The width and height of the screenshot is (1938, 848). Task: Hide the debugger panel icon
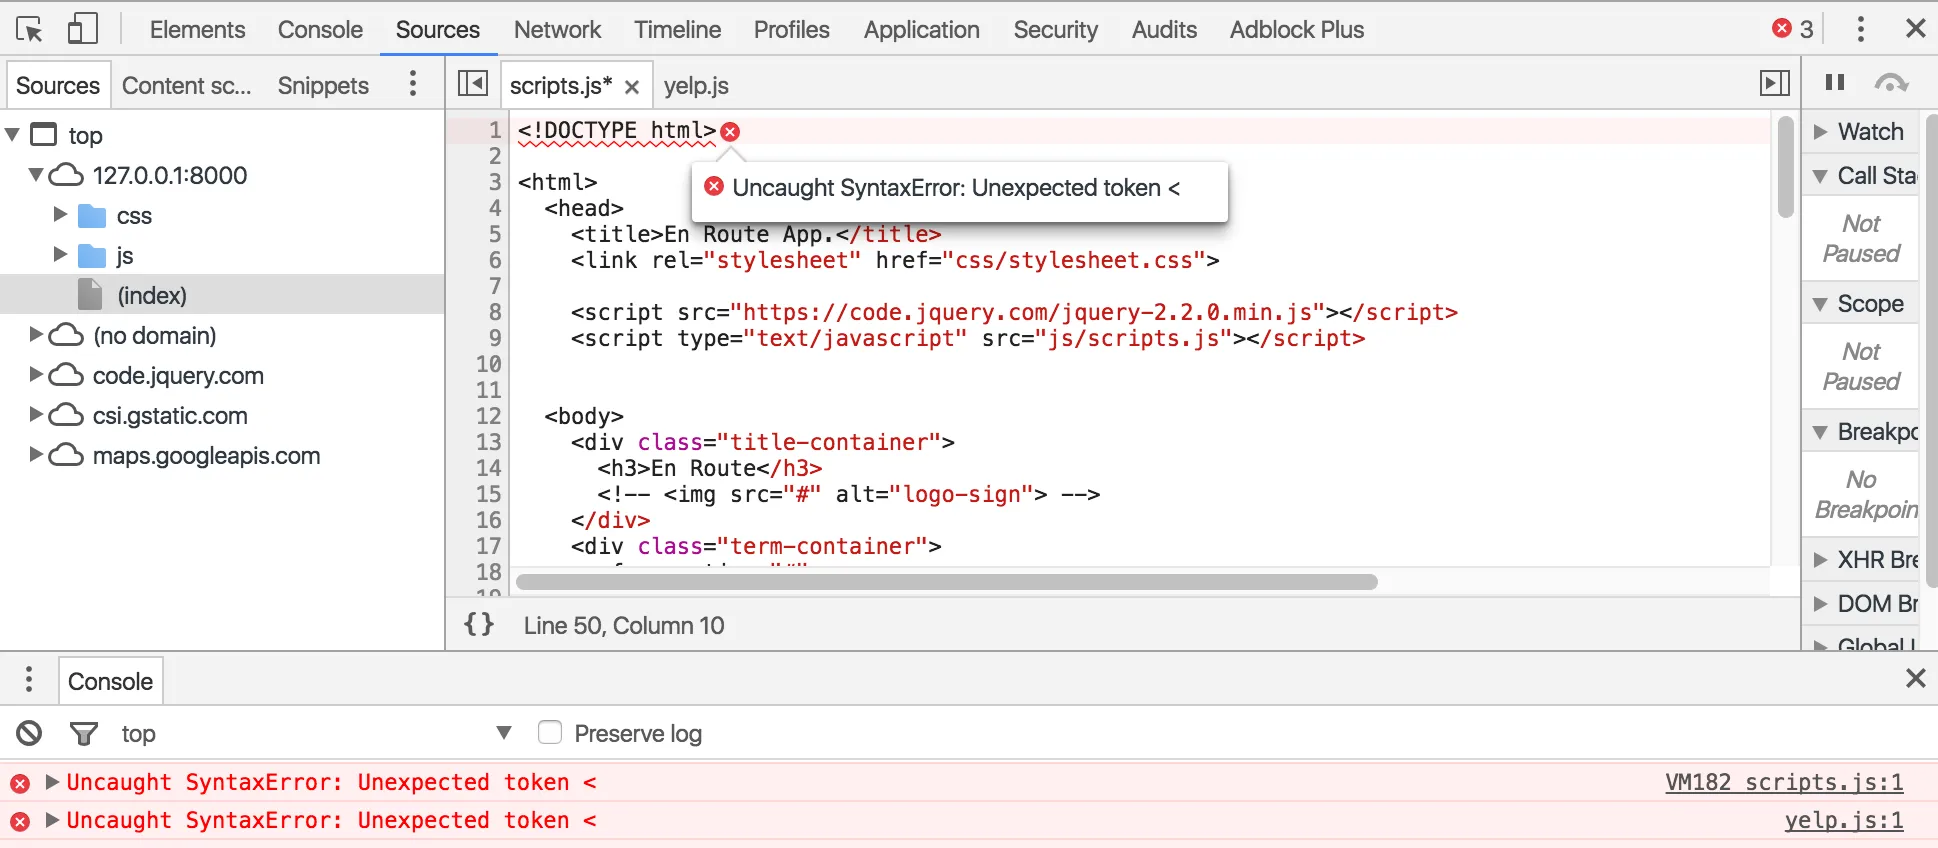point(1774,84)
